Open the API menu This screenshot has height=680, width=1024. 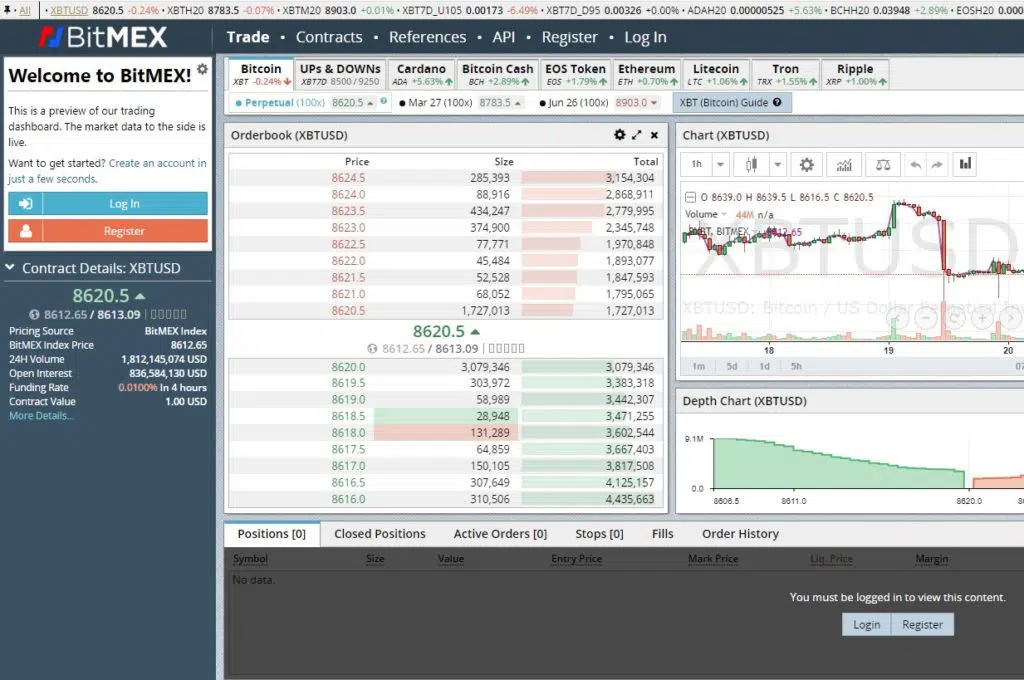504,37
